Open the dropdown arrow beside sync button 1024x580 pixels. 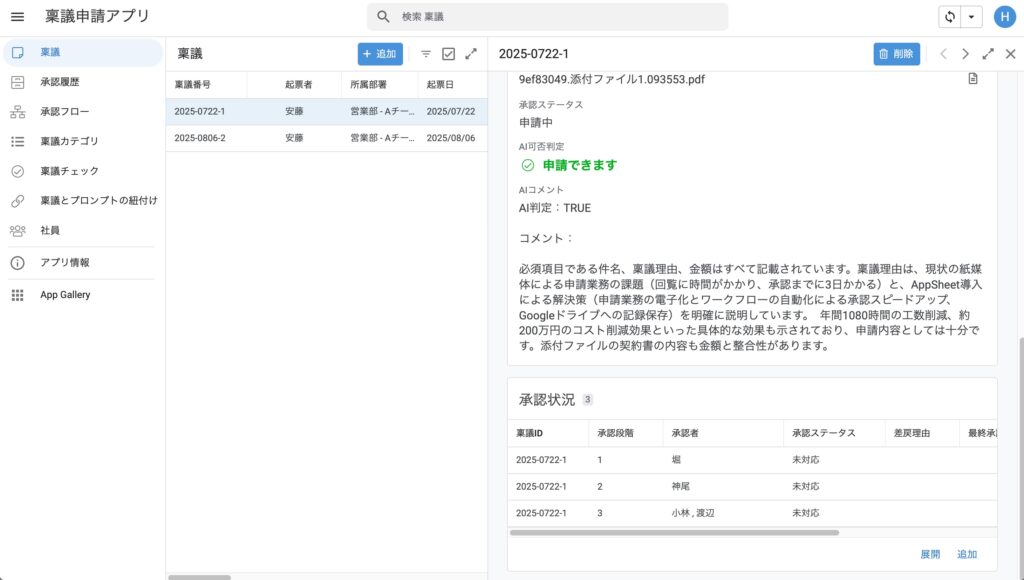tap(972, 17)
